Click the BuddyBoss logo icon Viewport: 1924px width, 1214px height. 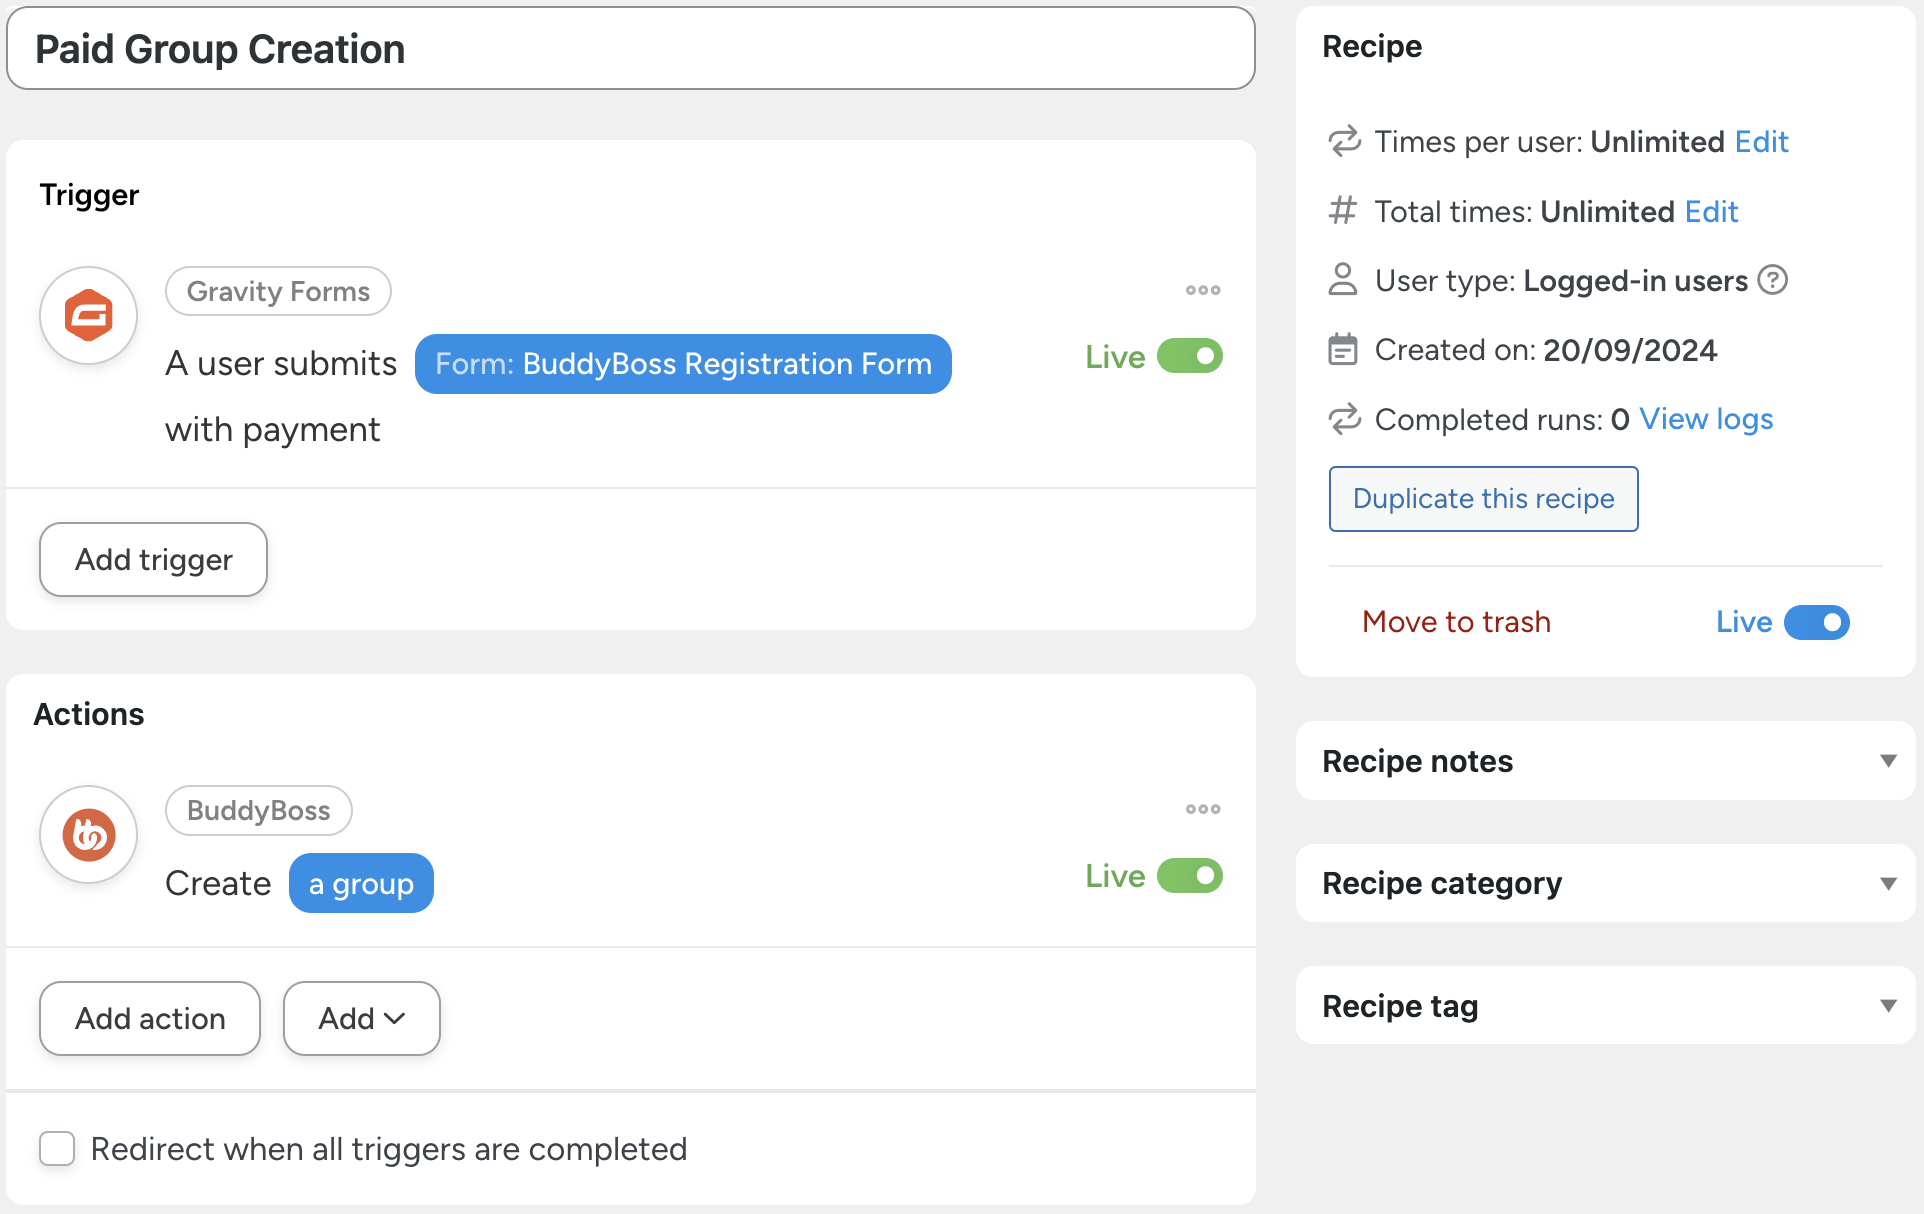(x=88, y=834)
